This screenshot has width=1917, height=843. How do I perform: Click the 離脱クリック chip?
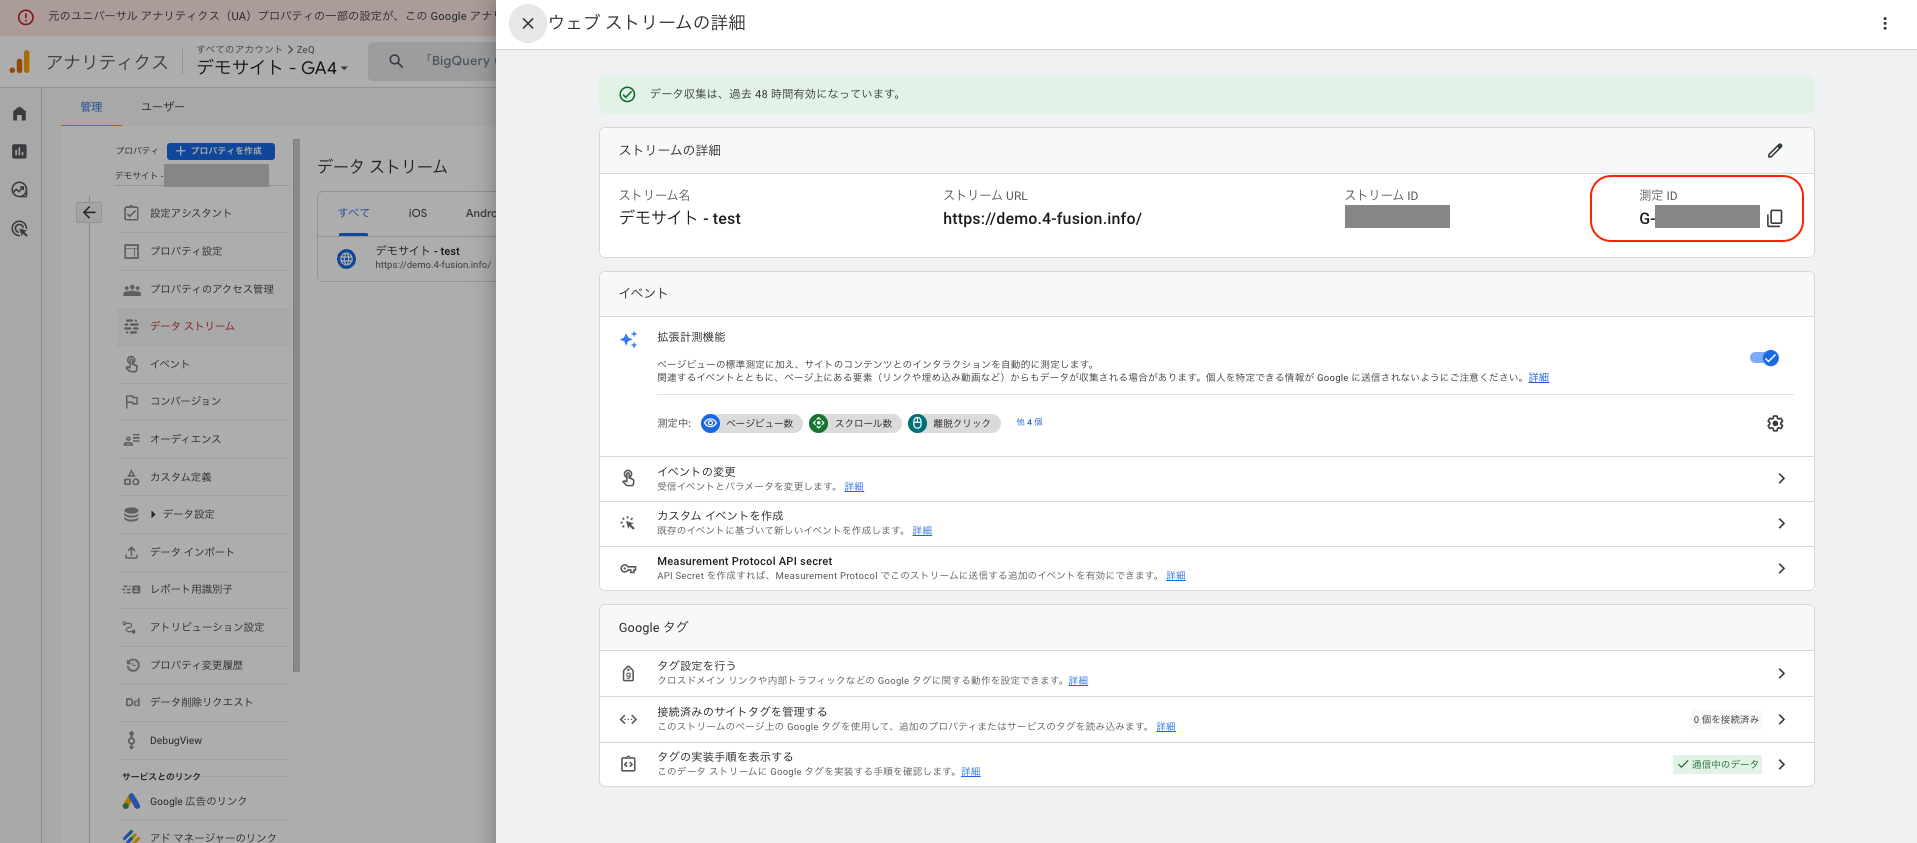pyautogui.click(x=954, y=423)
